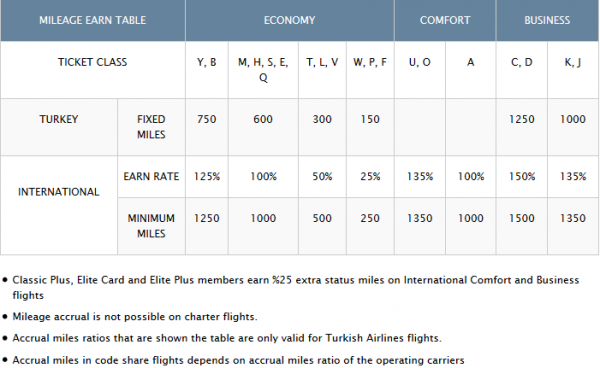Viewport: 600px width, 368px height.
Task: Click the FIXED MILES label cell
Action: pos(151,127)
